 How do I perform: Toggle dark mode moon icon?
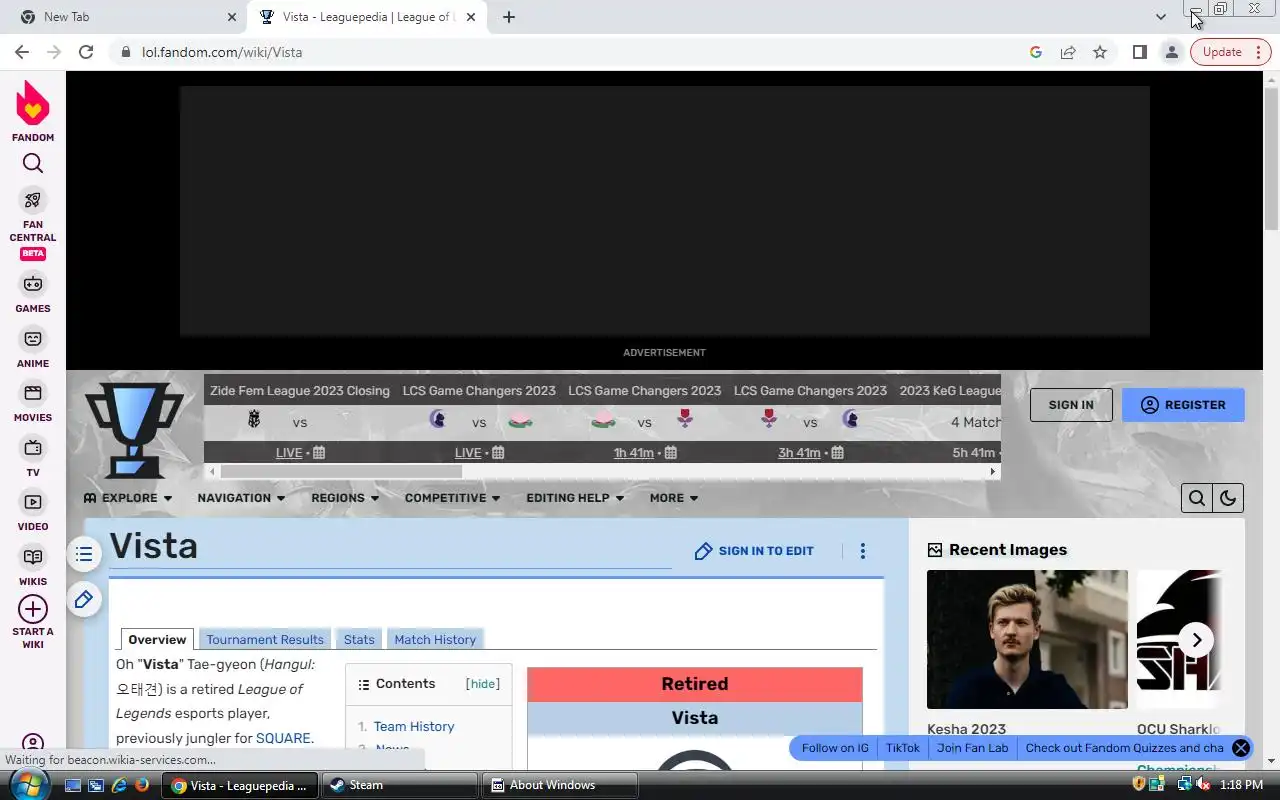[1229, 498]
